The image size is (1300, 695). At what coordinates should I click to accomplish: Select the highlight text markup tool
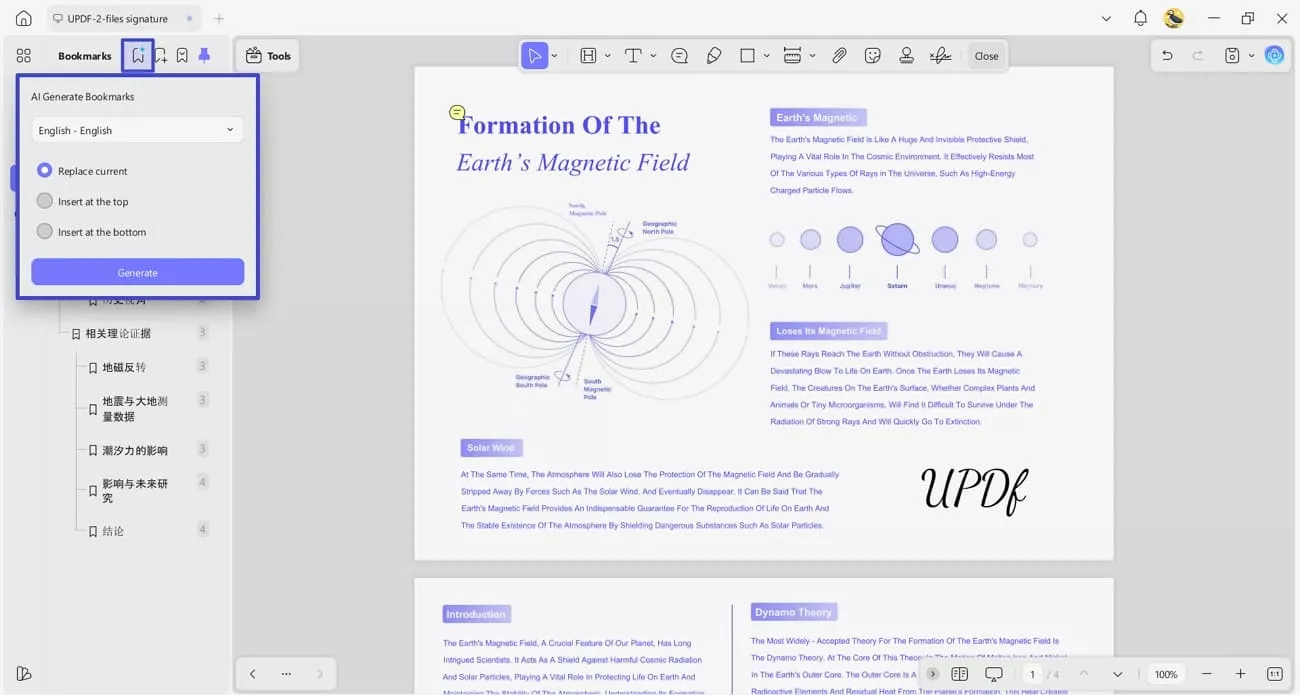tap(588, 56)
